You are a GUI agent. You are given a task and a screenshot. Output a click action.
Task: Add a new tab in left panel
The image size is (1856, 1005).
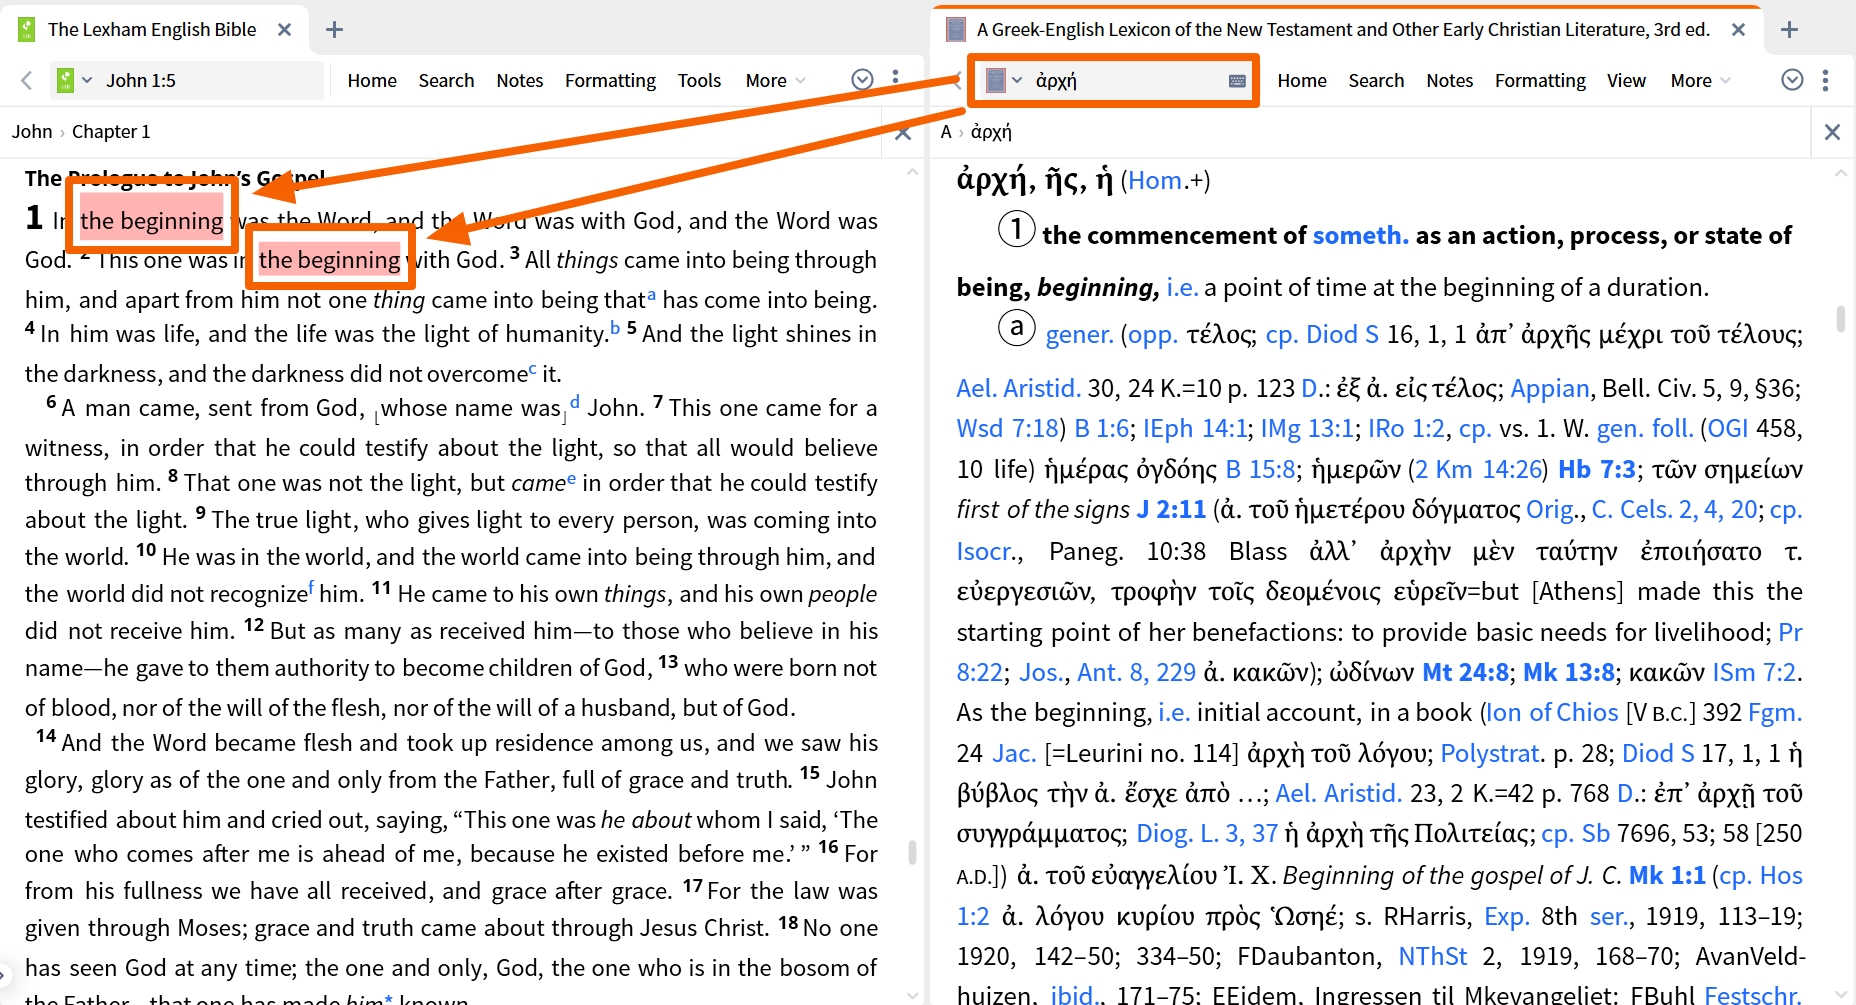coord(334,30)
